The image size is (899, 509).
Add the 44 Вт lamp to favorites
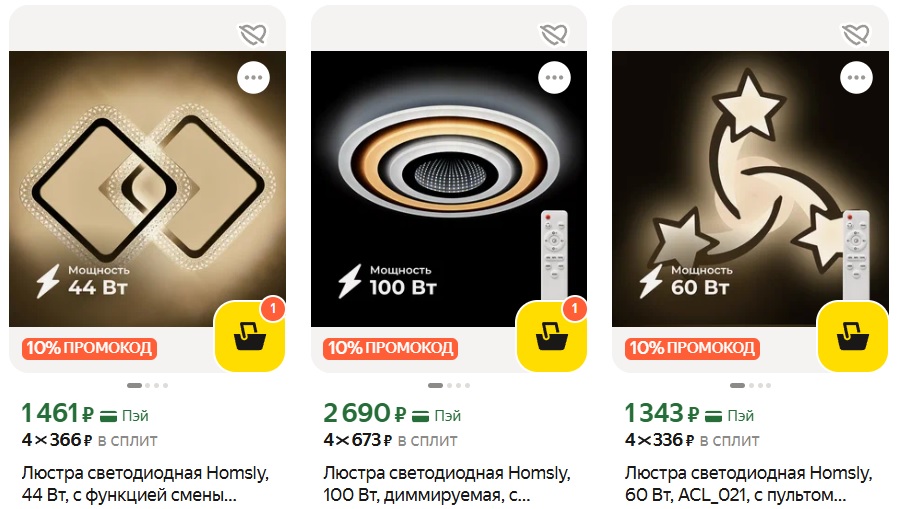click(x=253, y=34)
